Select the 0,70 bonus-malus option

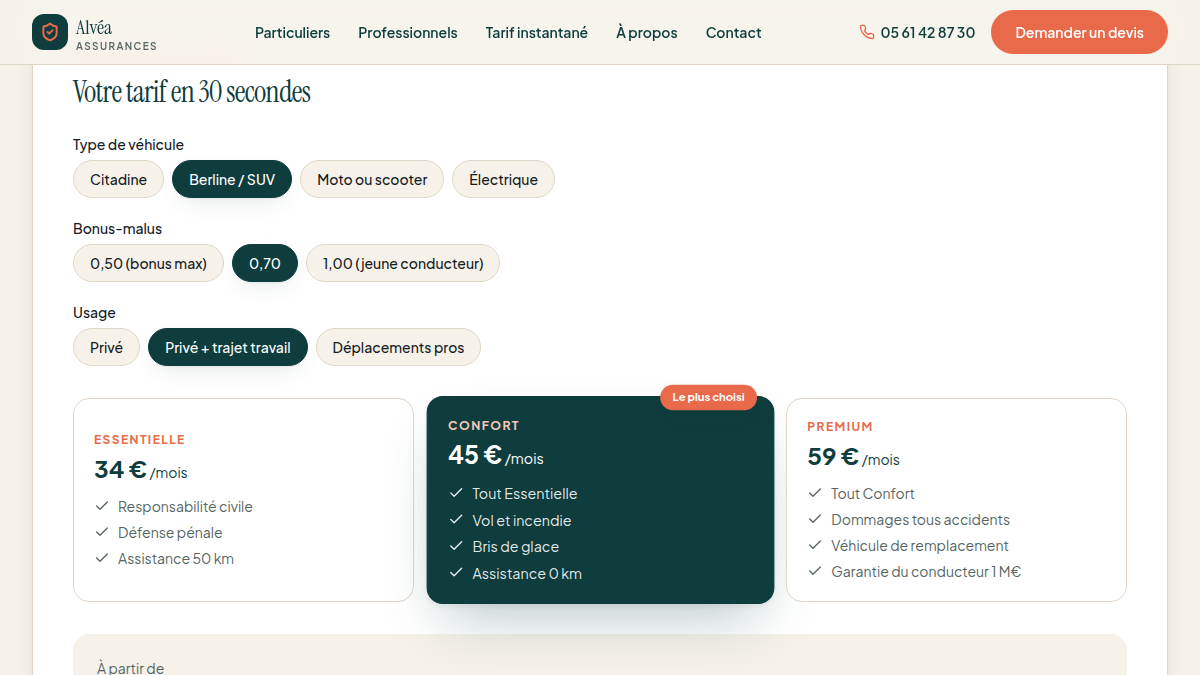tap(265, 263)
